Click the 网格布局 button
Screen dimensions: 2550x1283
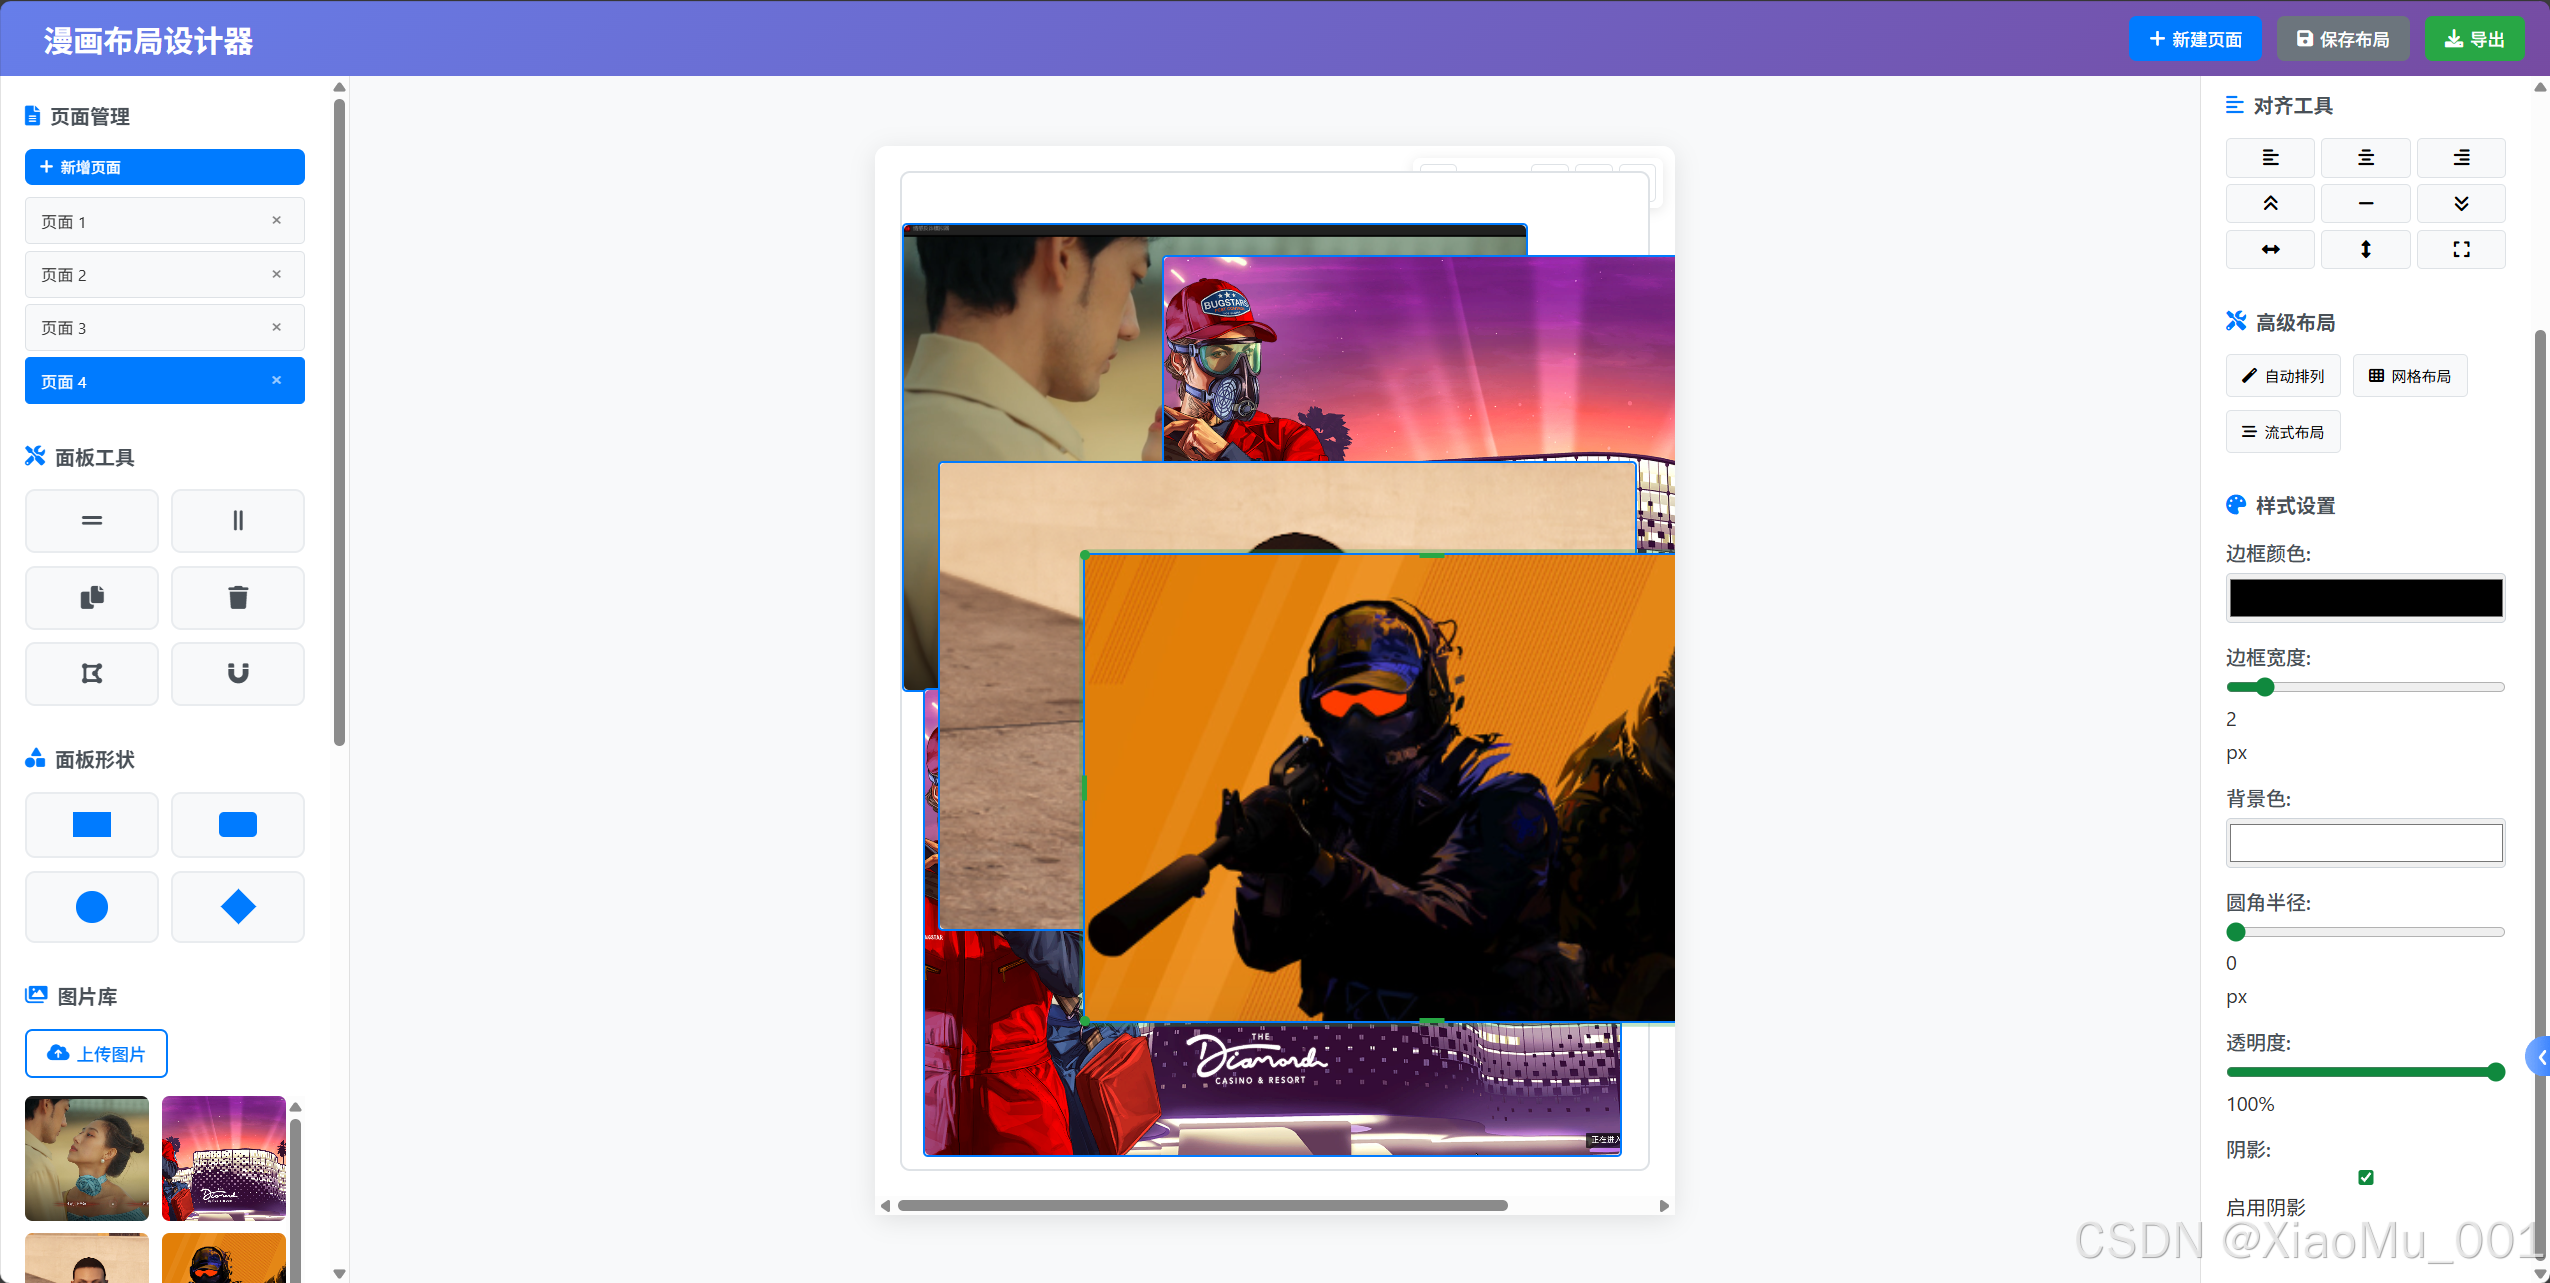[2410, 376]
